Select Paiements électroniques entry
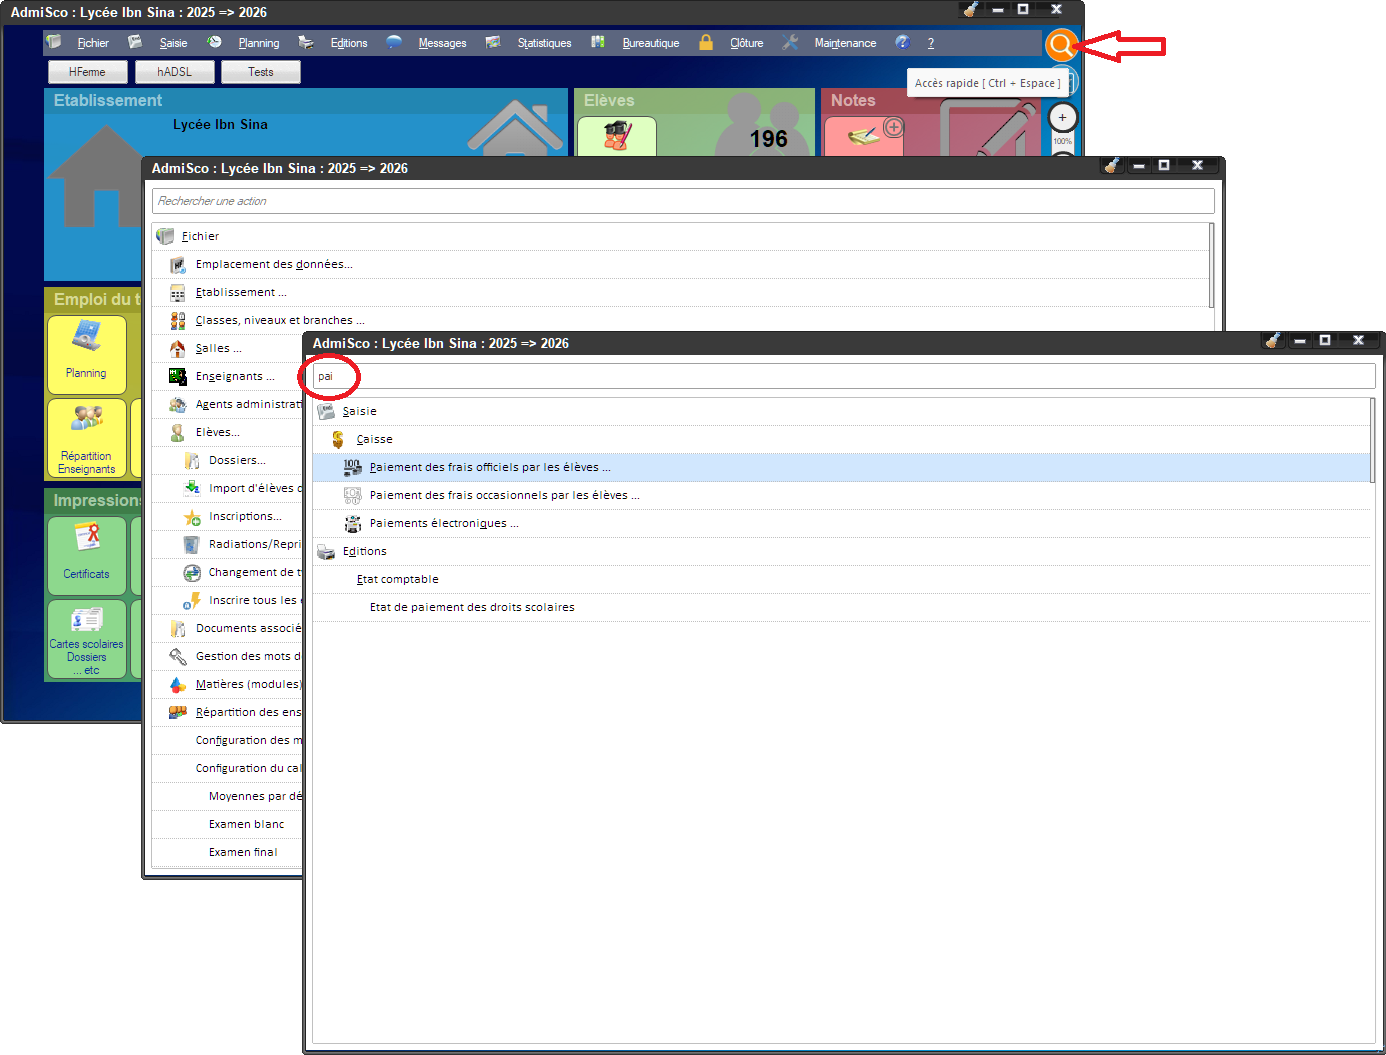Viewport: 1386px width, 1055px height. pyautogui.click(x=443, y=523)
